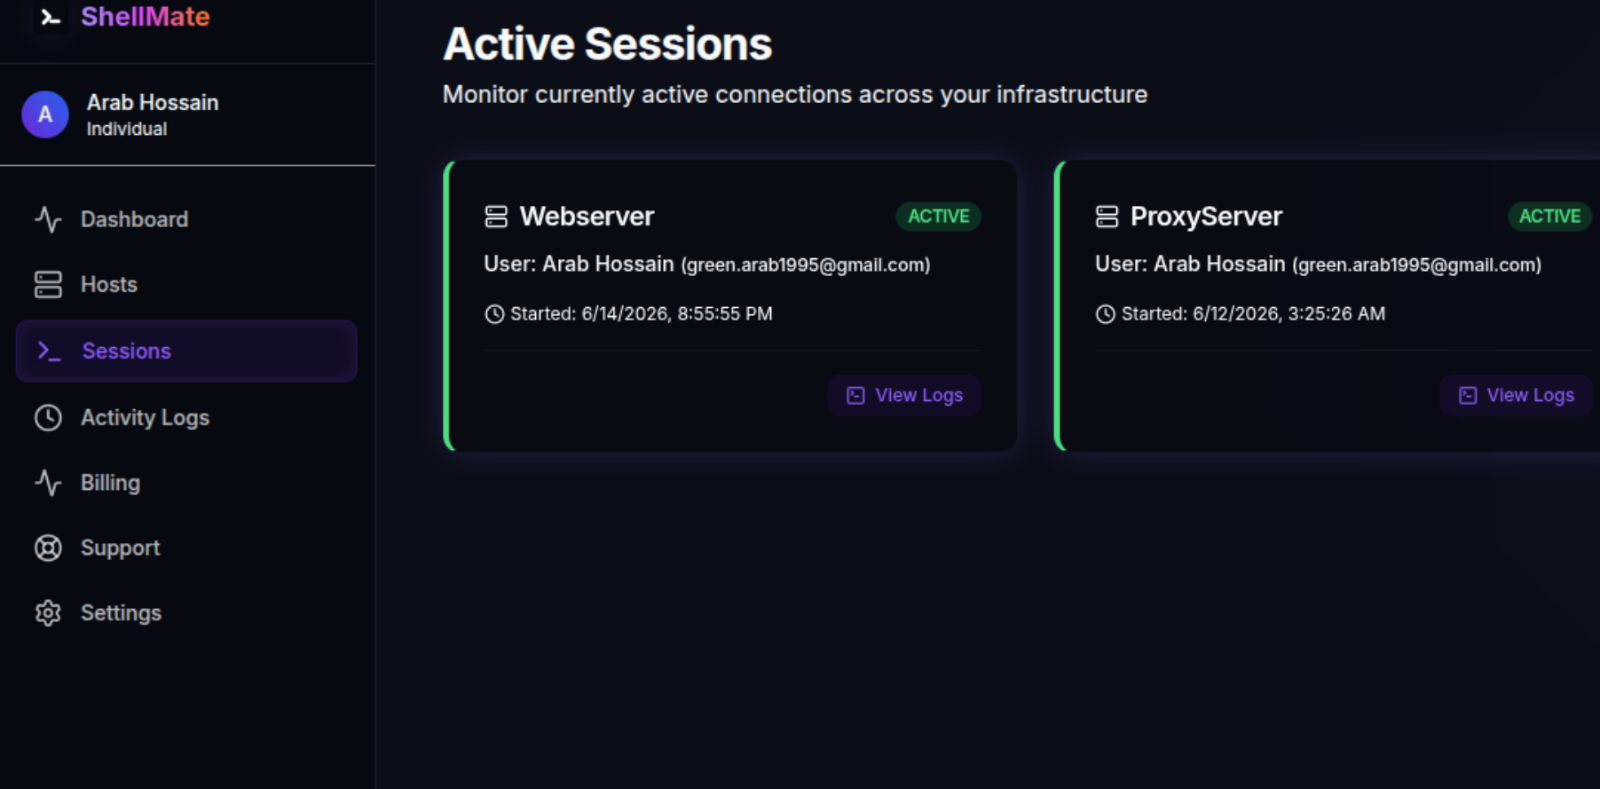Screen dimensions: 1600x789
Task: Click the Dashboard pulse icon in sidebar
Action: 48,219
